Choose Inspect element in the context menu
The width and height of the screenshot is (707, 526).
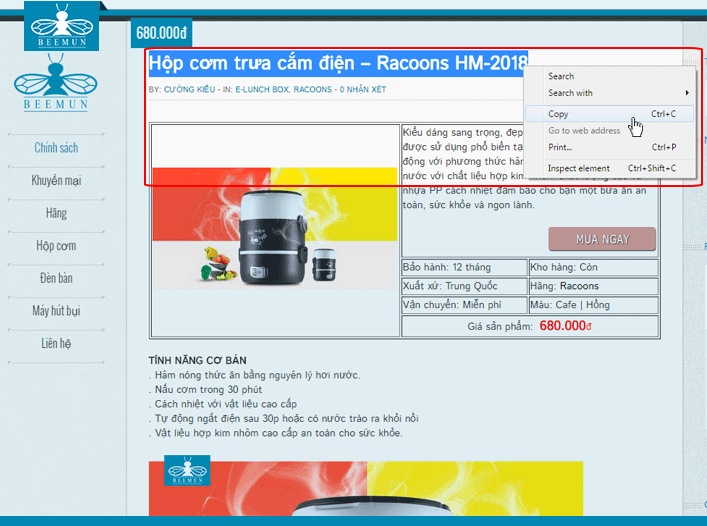click(x=609, y=168)
